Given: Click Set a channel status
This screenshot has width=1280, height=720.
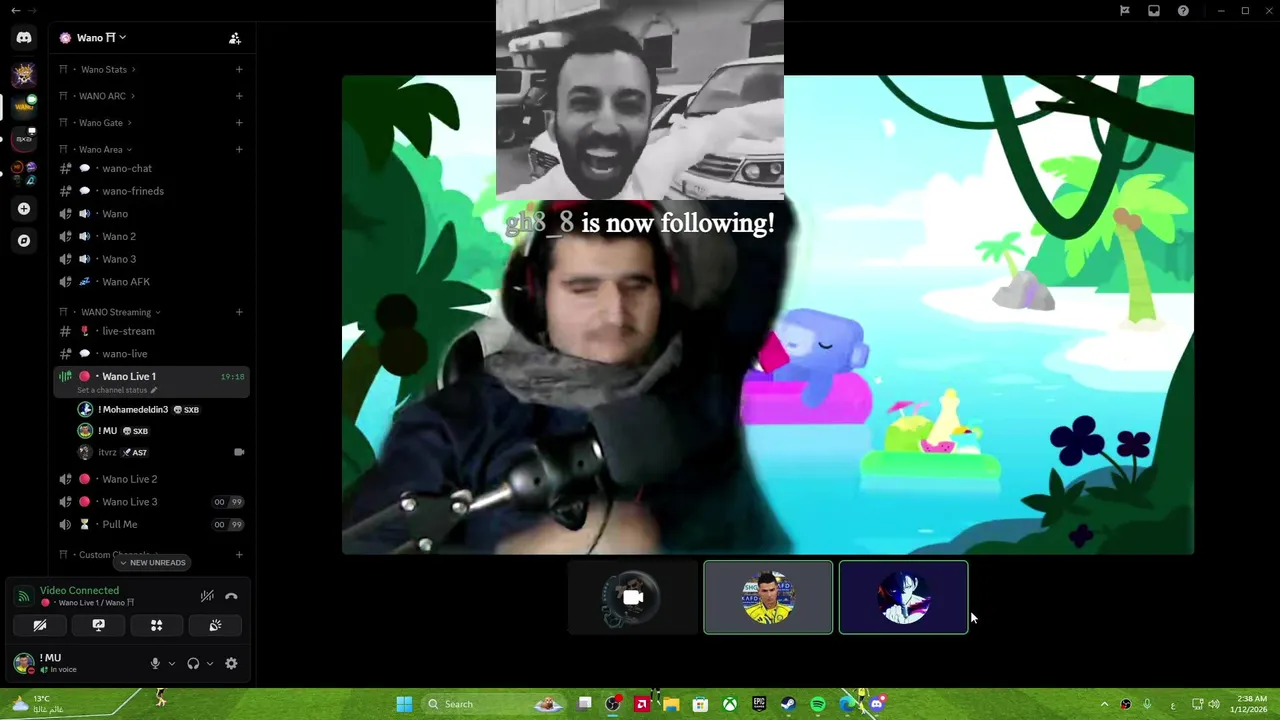Looking at the screenshot, I should pyautogui.click(x=117, y=390).
